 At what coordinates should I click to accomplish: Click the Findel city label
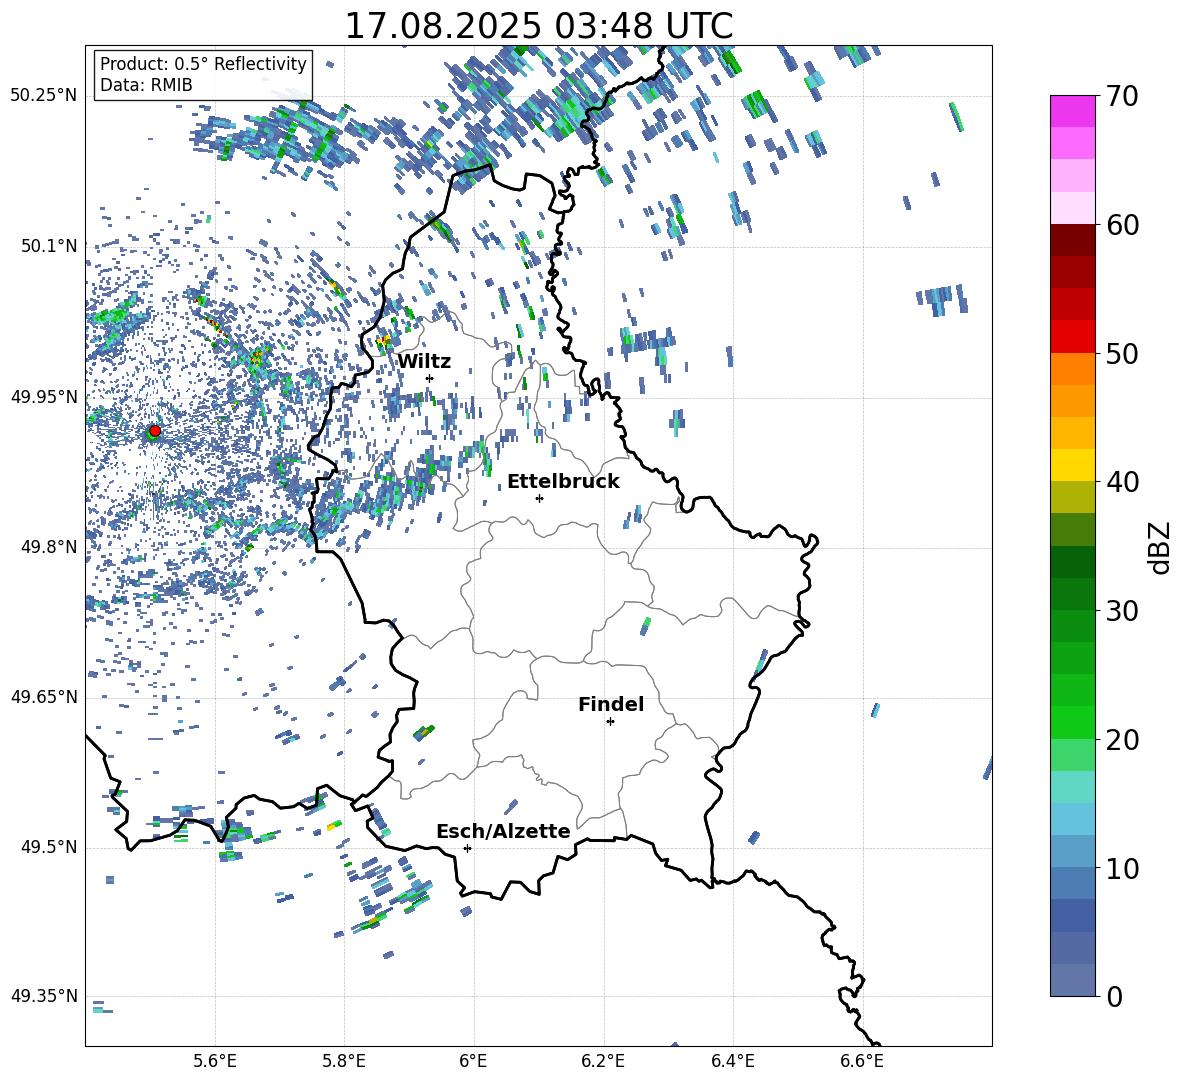pyautogui.click(x=611, y=705)
